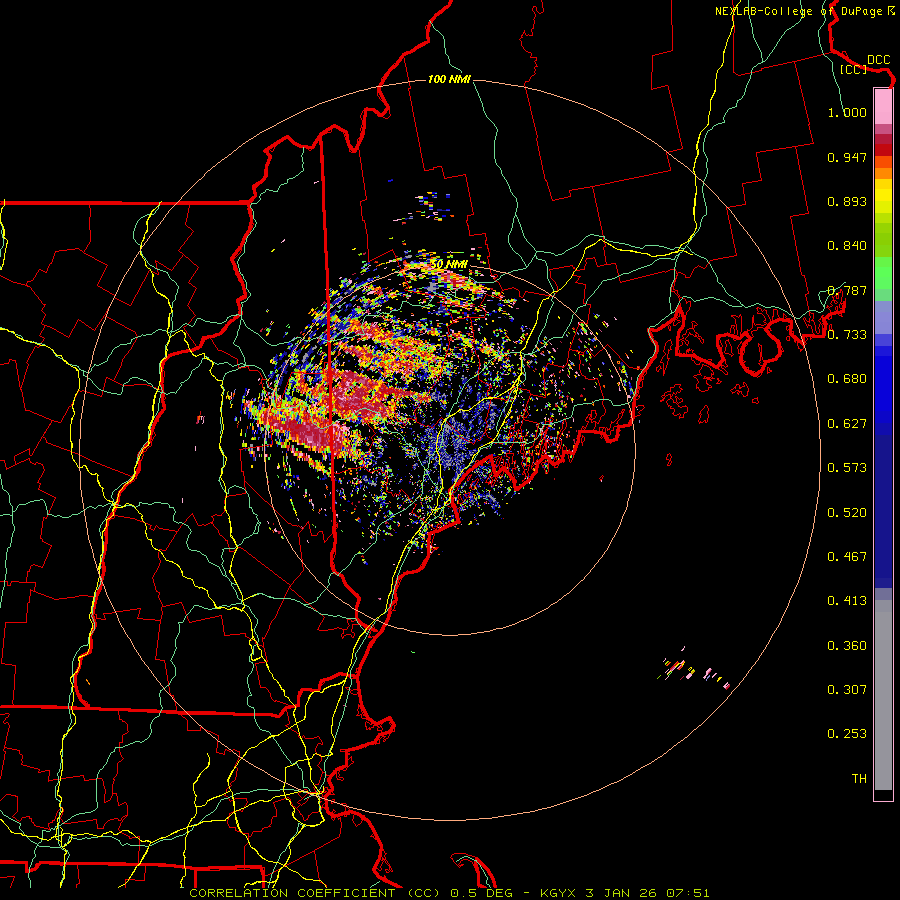900x900 pixels.
Task: Click the 0.787 color scale value
Action: (847, 290)
